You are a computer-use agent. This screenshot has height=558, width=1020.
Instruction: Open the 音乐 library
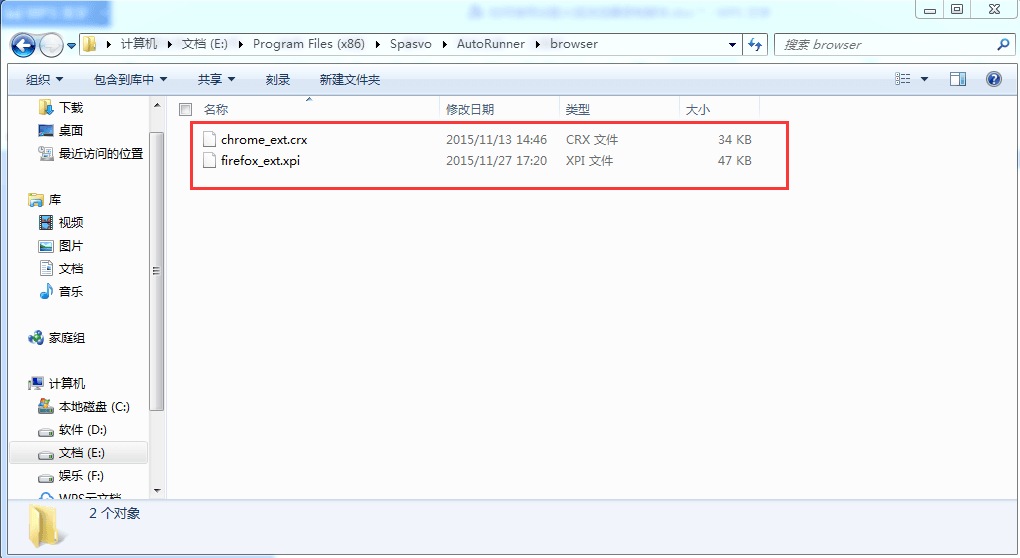coord(71,291)
